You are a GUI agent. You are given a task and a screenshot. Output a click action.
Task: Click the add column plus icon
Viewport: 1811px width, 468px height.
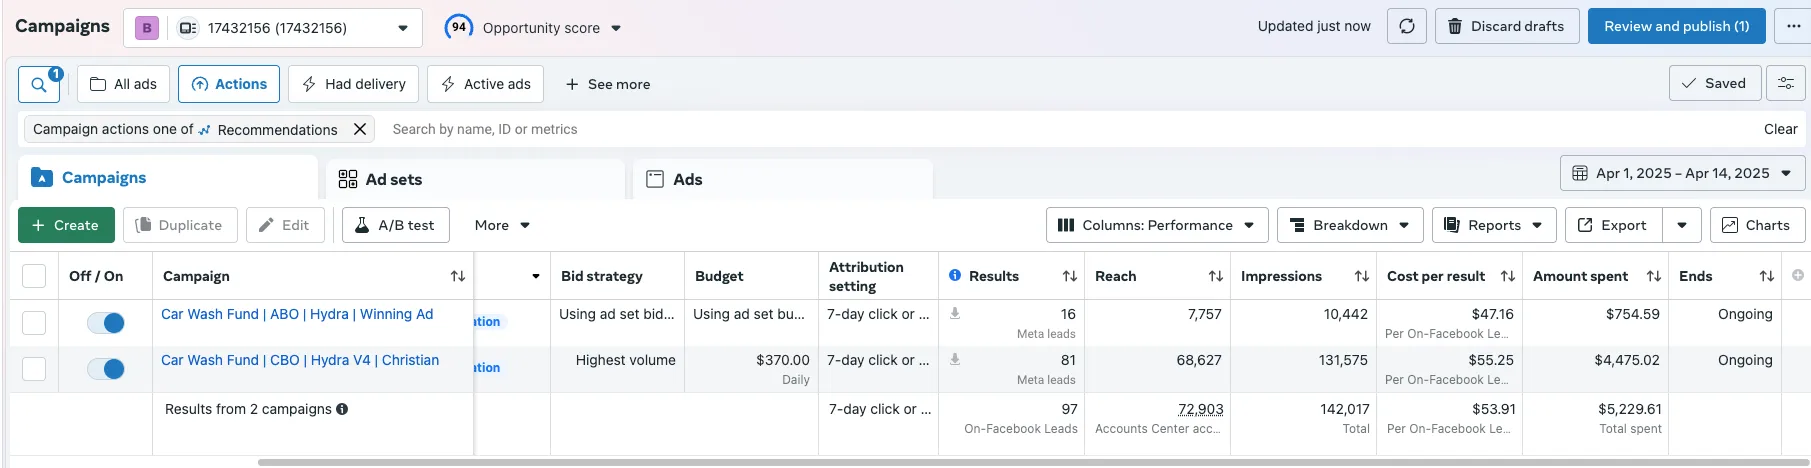tap(1798, 275)
